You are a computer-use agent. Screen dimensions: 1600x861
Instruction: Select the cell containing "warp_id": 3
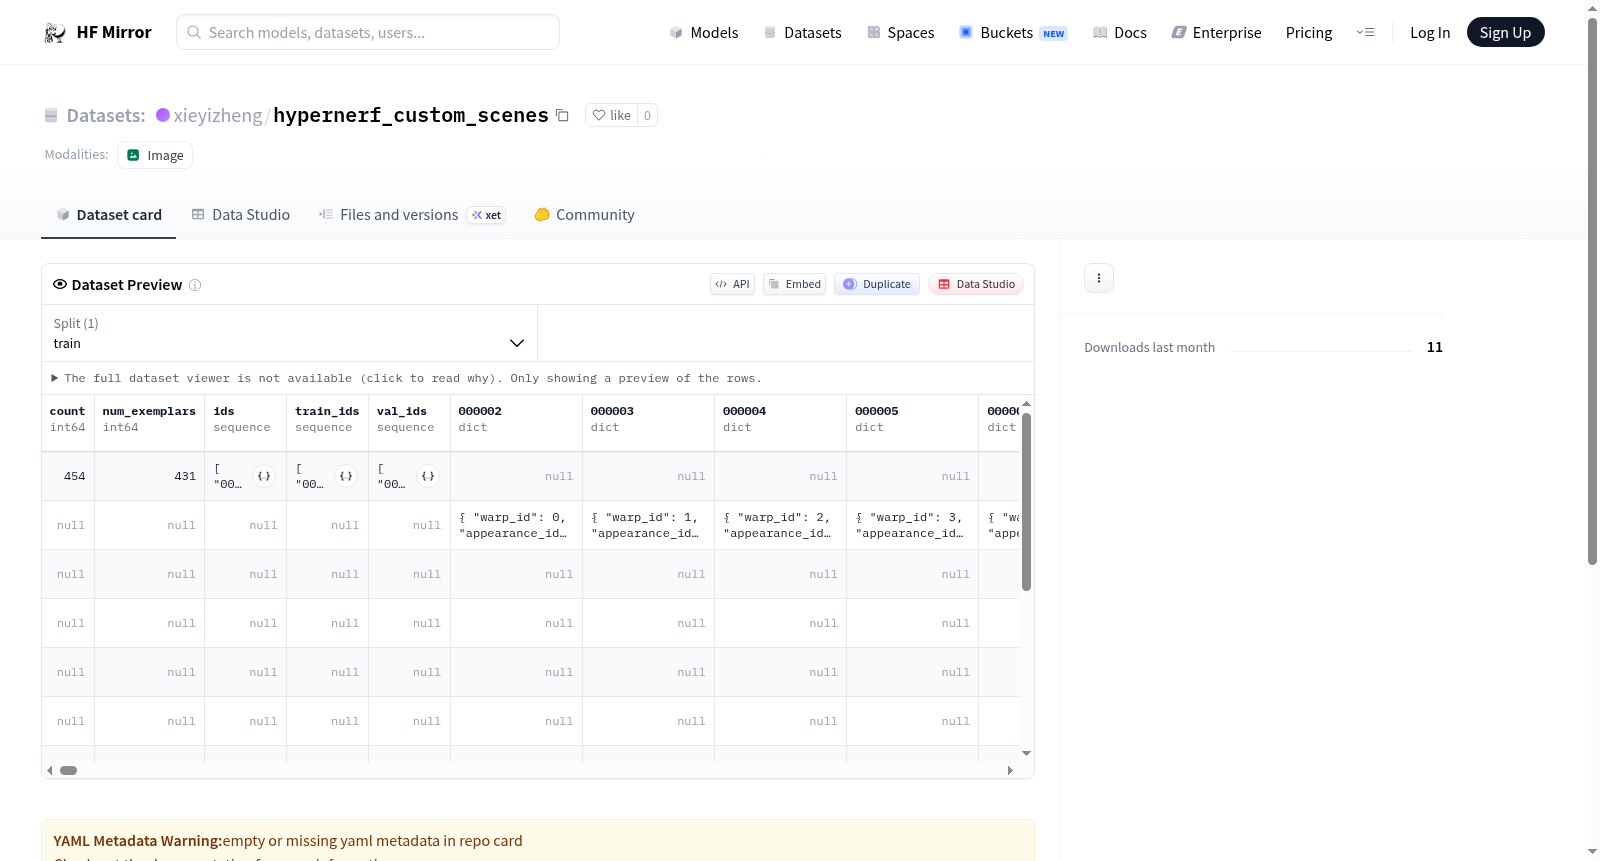[x=913, y=525]
